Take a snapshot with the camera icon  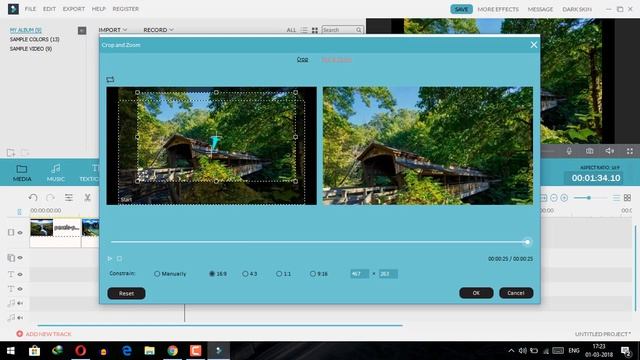point(589,151)
